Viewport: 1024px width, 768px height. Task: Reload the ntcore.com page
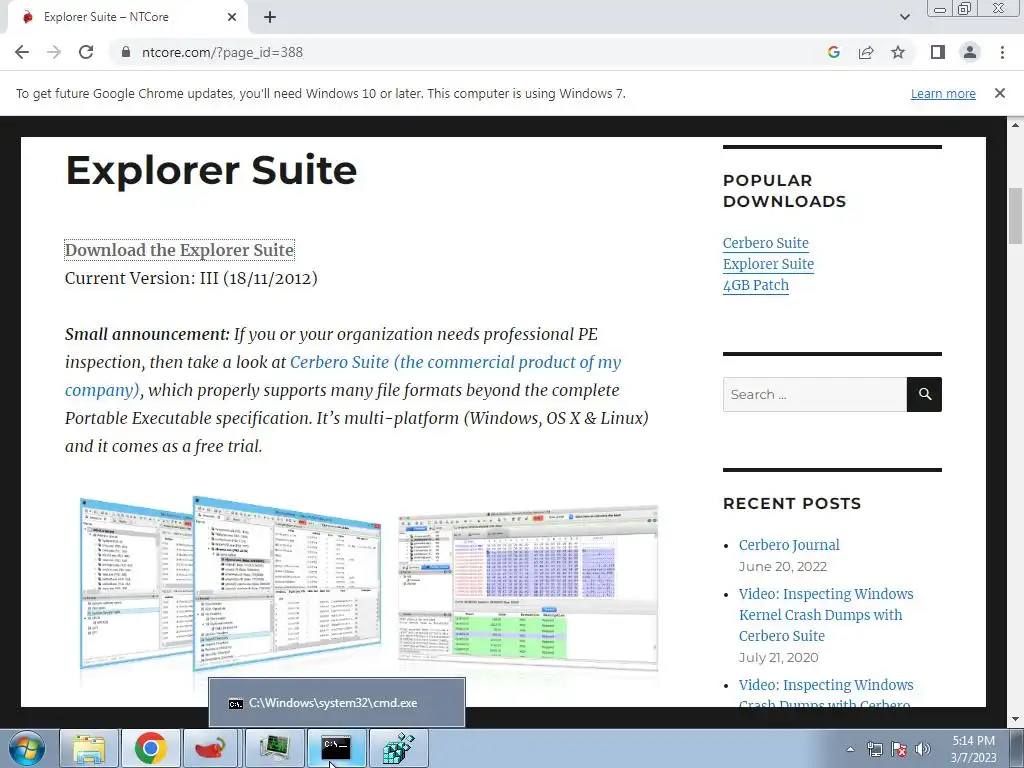pyautogui.click(x=86, y=52)
